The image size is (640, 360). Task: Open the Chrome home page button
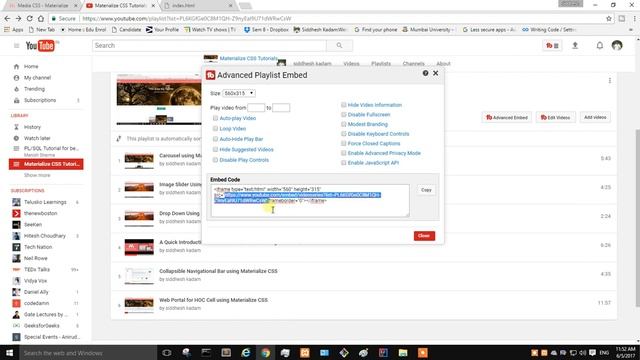[x=41, y=18]
